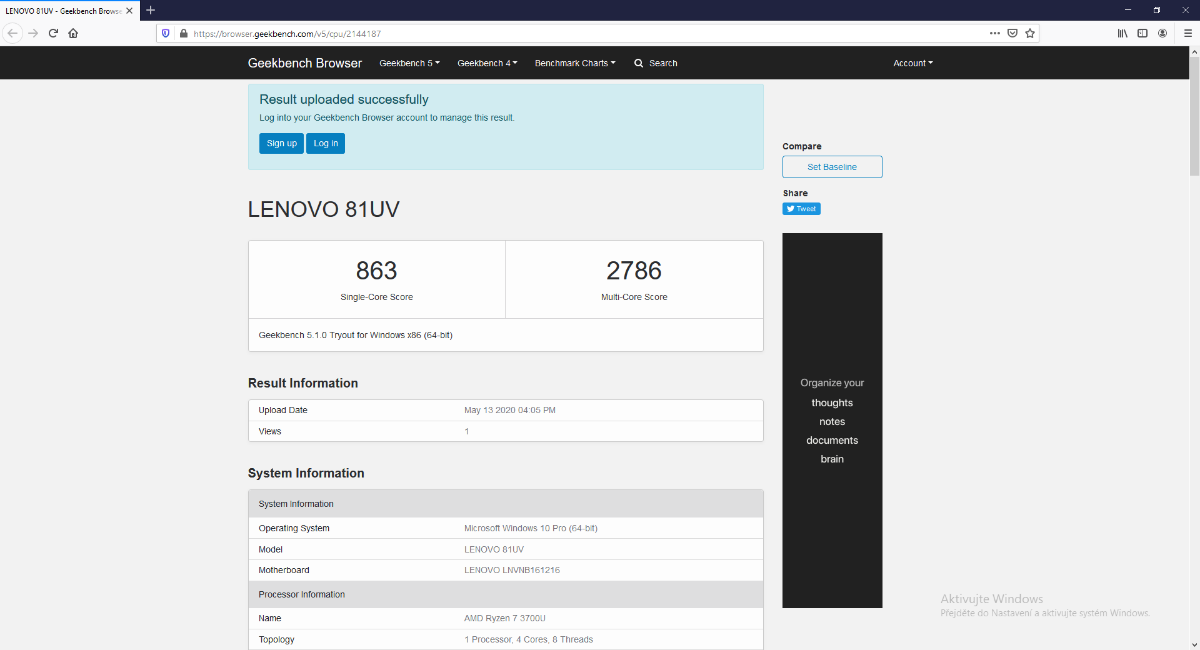Bookmark this page with the star icon
1200x650 pixels.
pyautogui.click(x=1030, y=33)
